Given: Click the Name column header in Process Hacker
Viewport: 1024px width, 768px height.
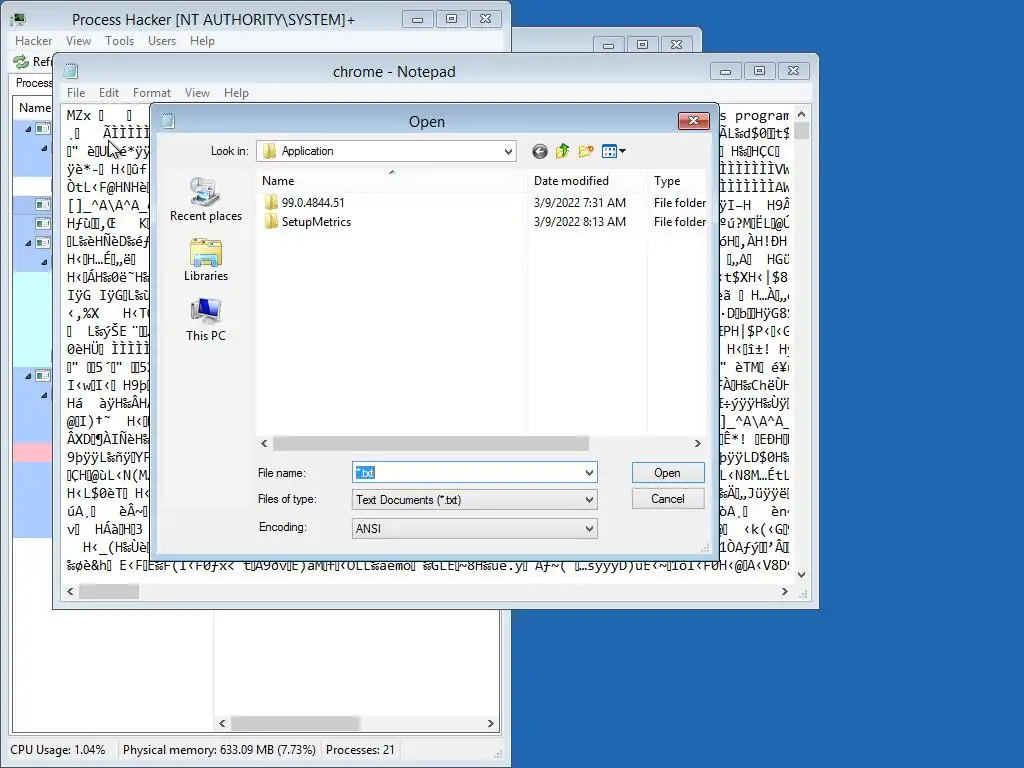Looking at the screenshot, I should click(x=34, y=108).
